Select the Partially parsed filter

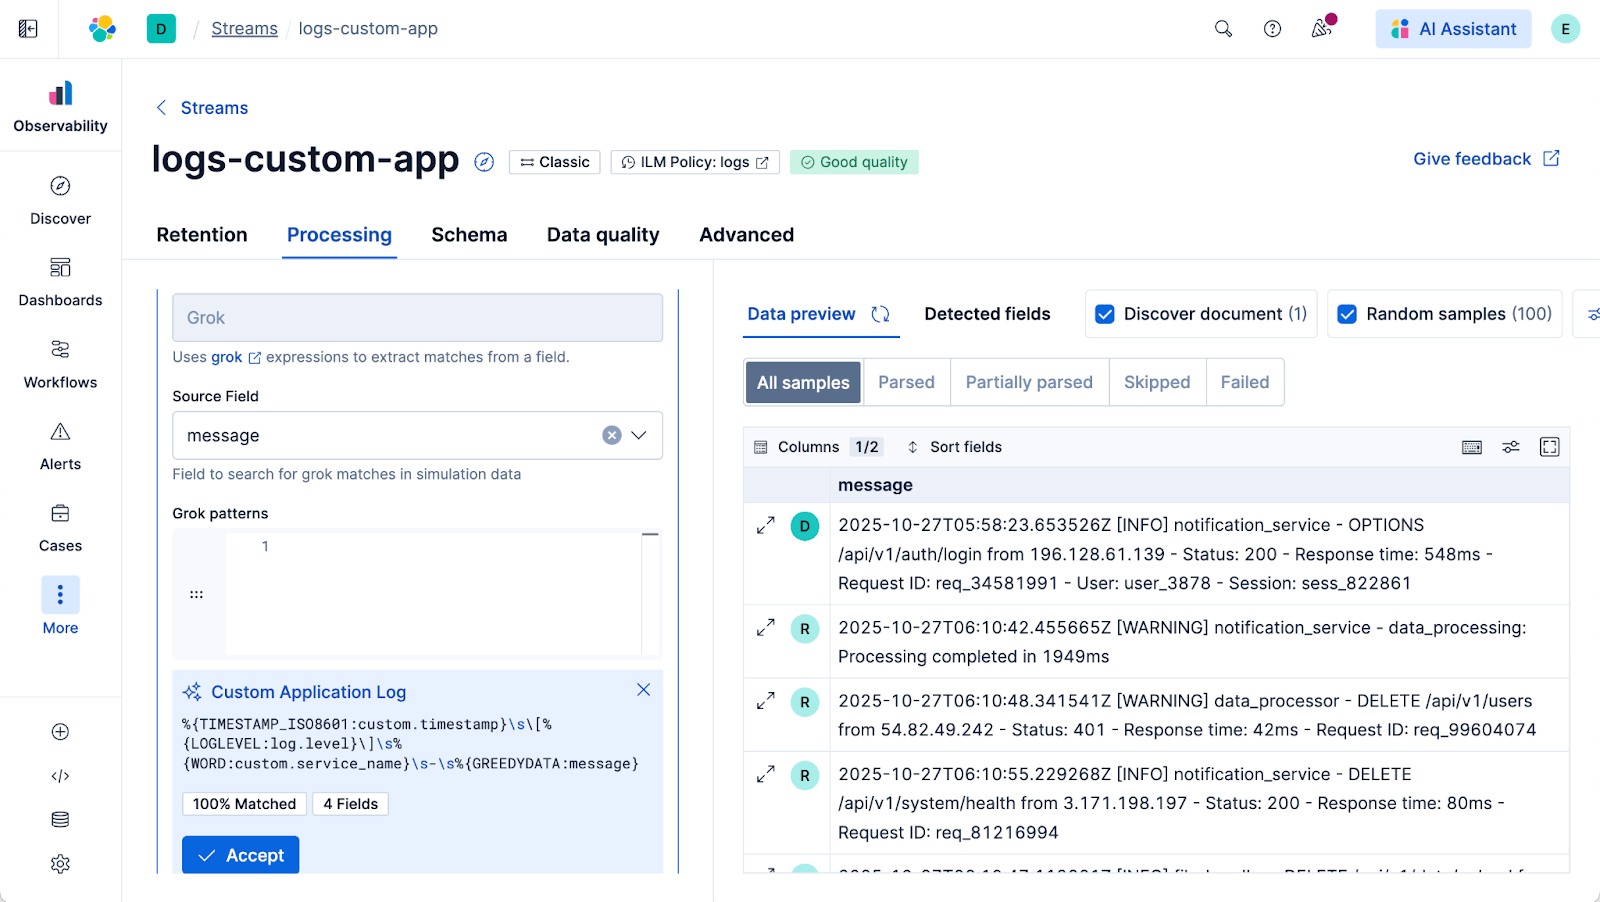click(x=1029, y=382)
